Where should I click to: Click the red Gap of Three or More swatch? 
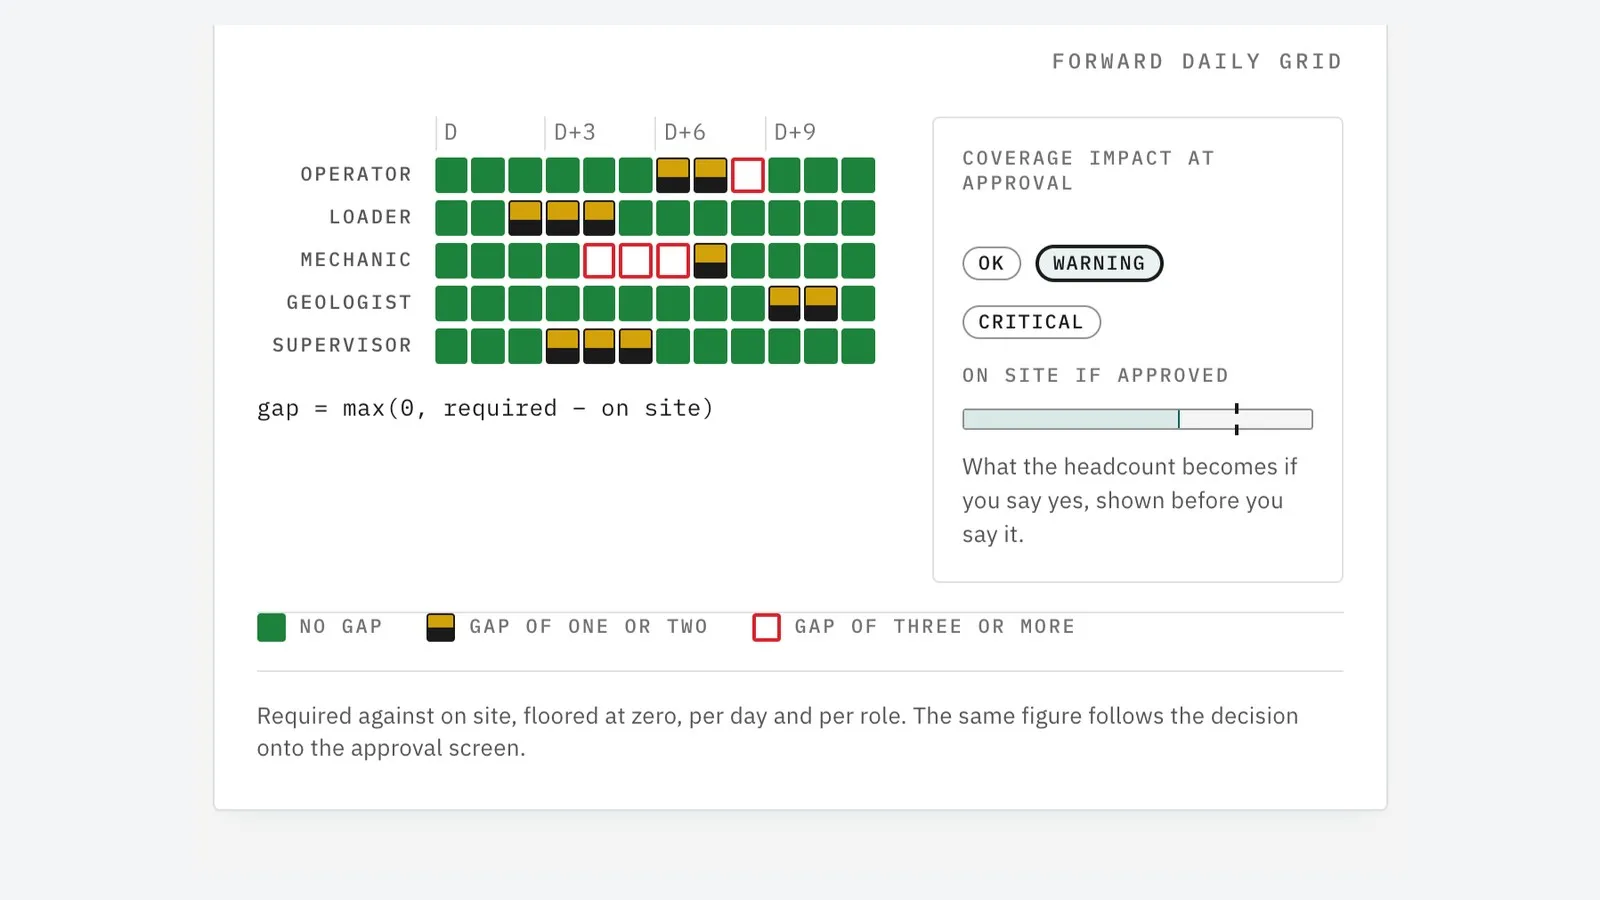pos(766,627)
